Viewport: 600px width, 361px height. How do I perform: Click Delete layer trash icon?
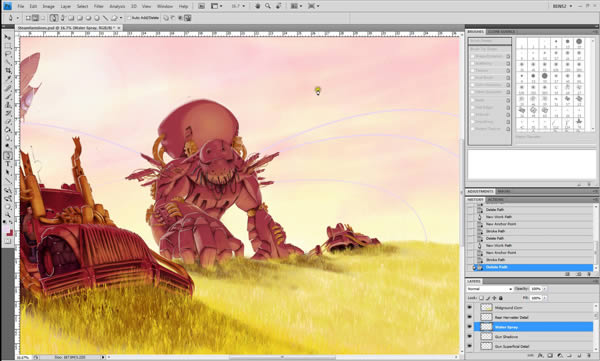tap(589, 356)
